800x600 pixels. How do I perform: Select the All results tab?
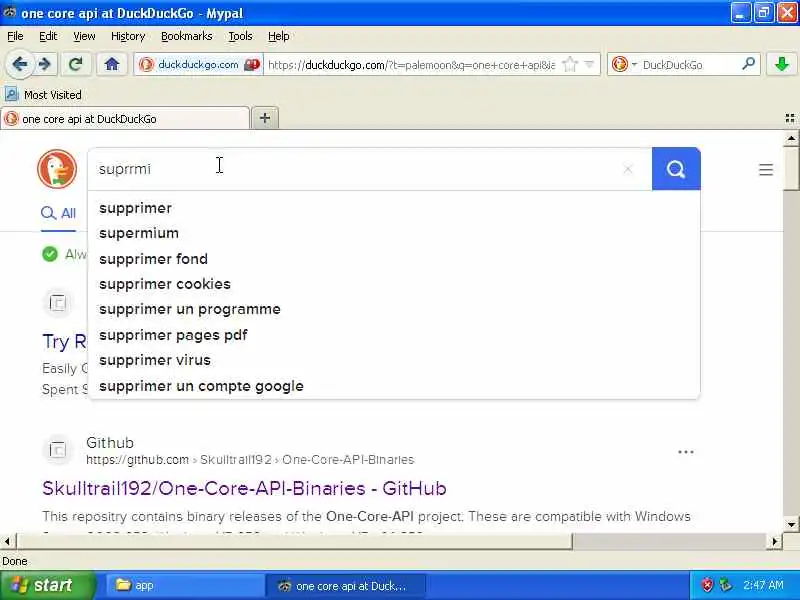click(58, 213)
